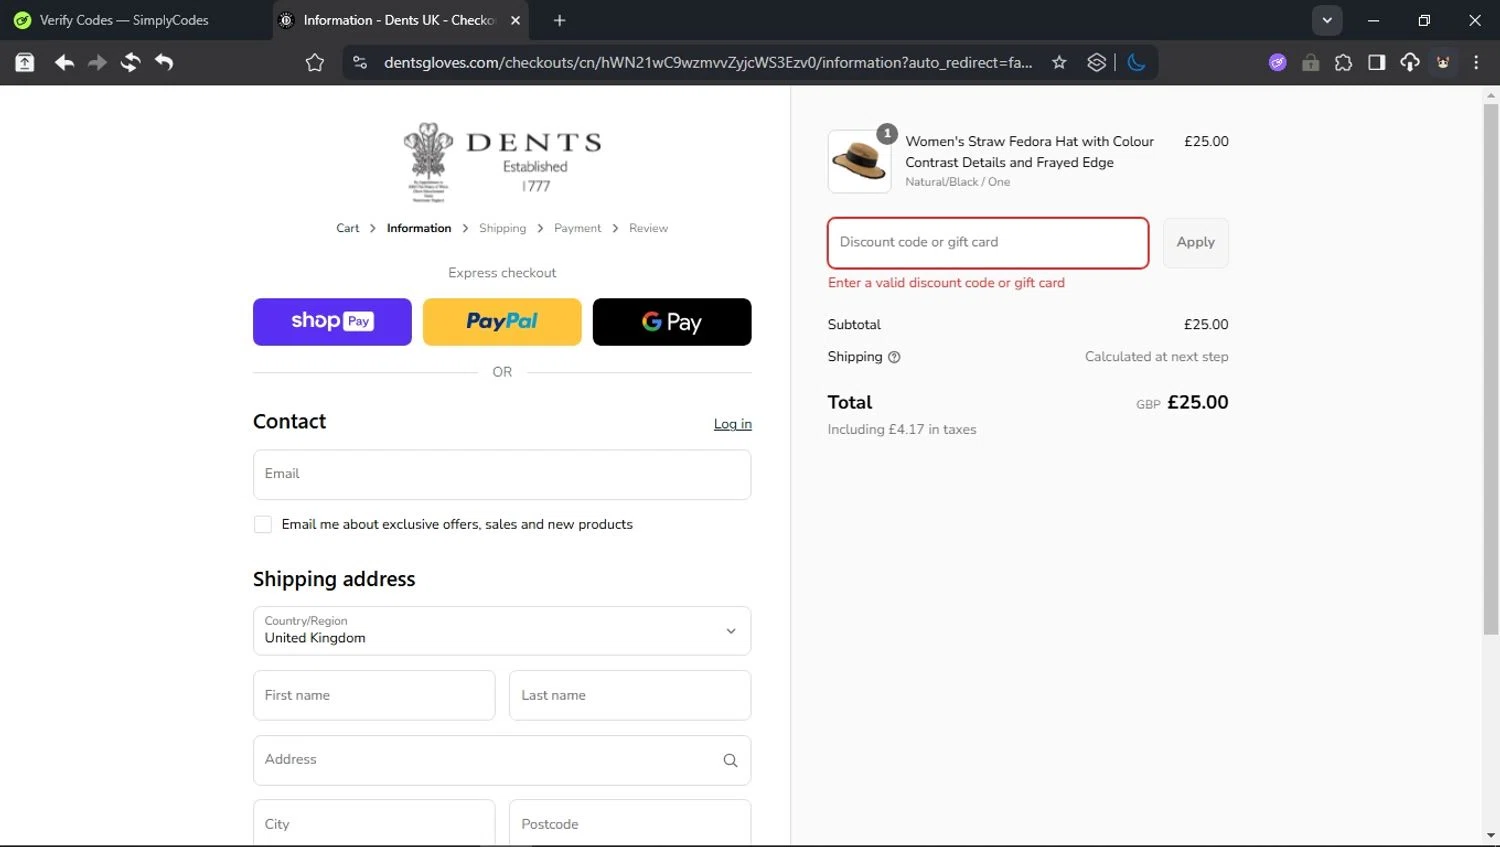
Task: Toggle the browser side panel icon
Action: [1376, 62]
